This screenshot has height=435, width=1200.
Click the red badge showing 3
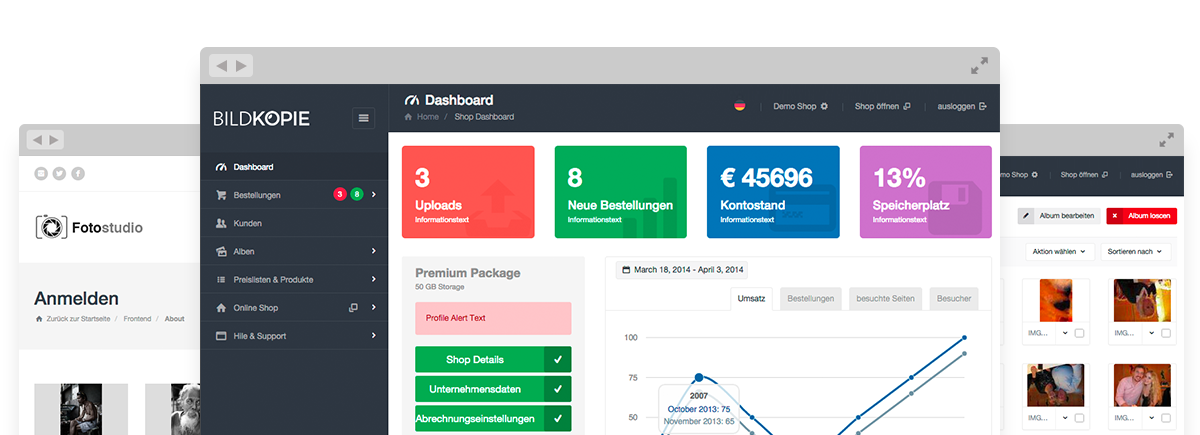pos(340,194)
